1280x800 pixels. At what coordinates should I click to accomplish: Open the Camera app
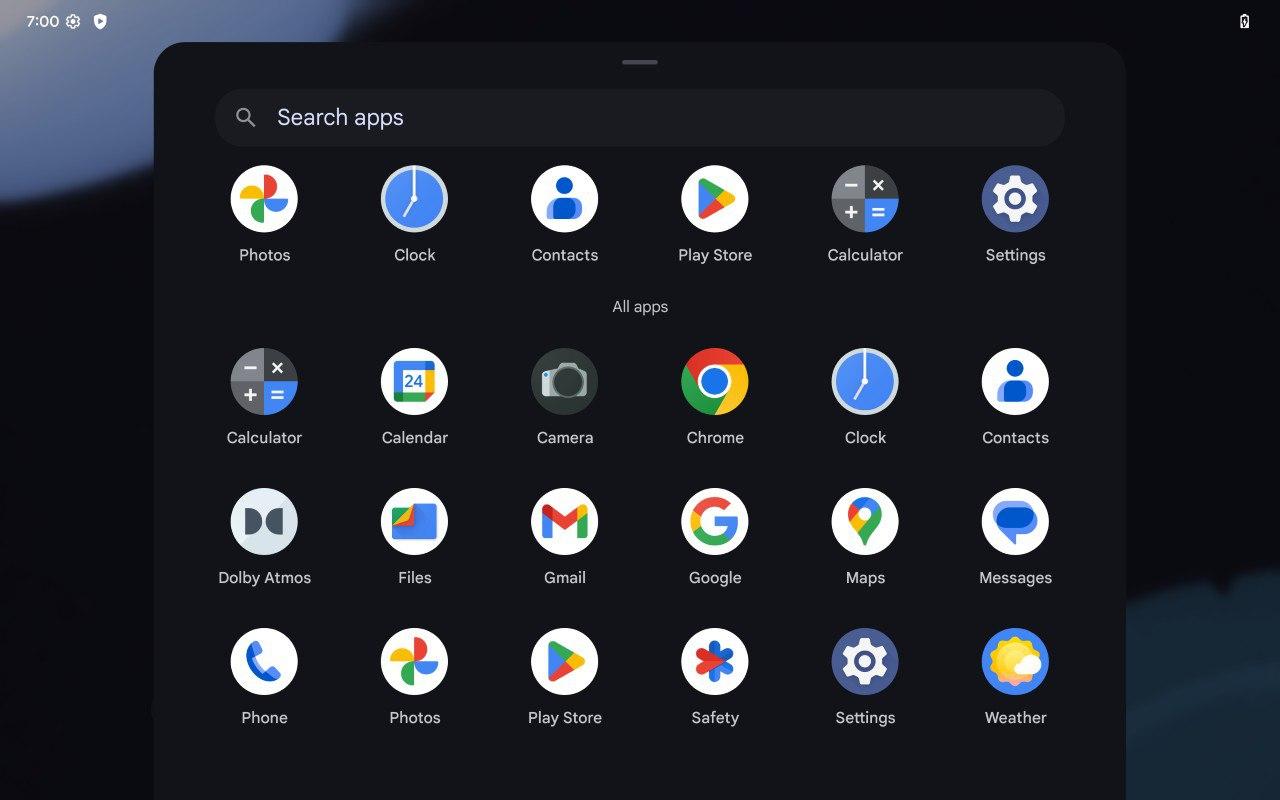564,381
